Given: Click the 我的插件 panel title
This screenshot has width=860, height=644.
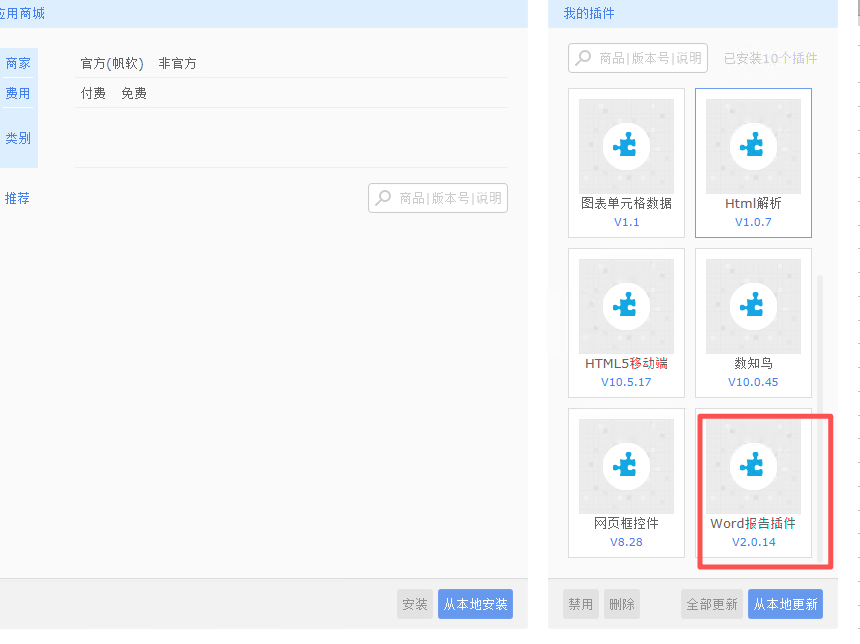Looking at the screenshot, I should [x=589, y=13].
